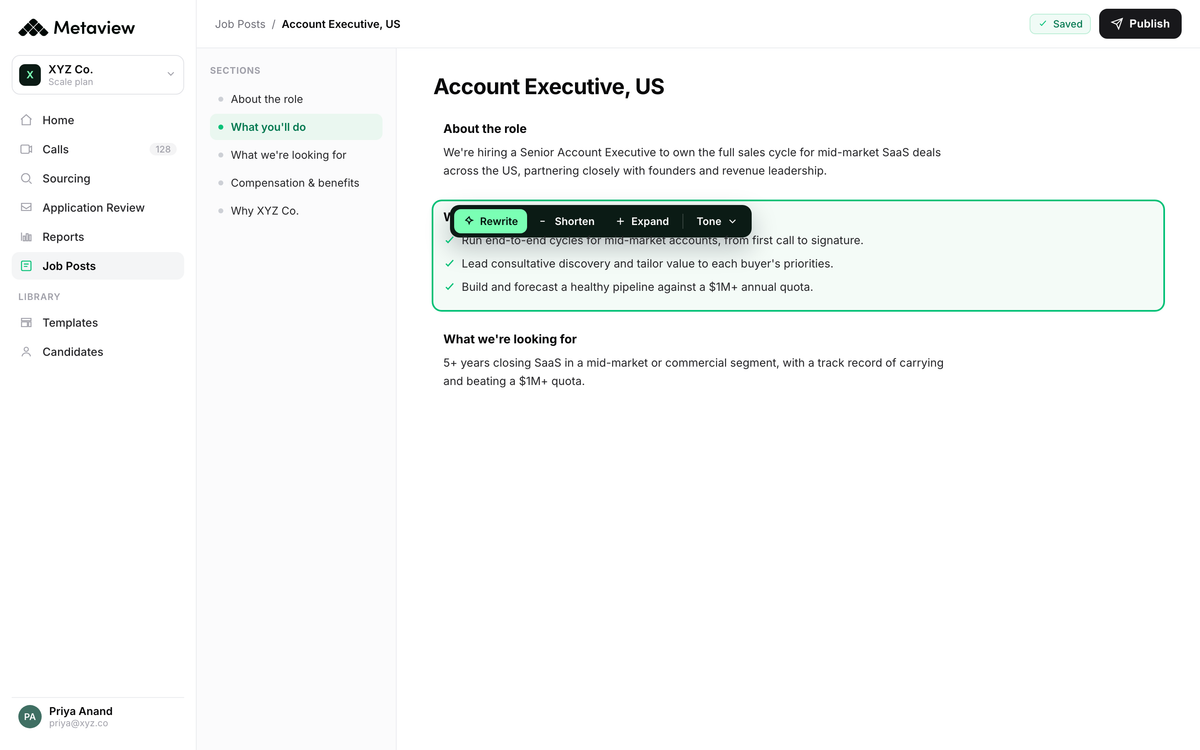
Task: Click the 5+ years closing SaaS paragraph
Action: [693, 372]
